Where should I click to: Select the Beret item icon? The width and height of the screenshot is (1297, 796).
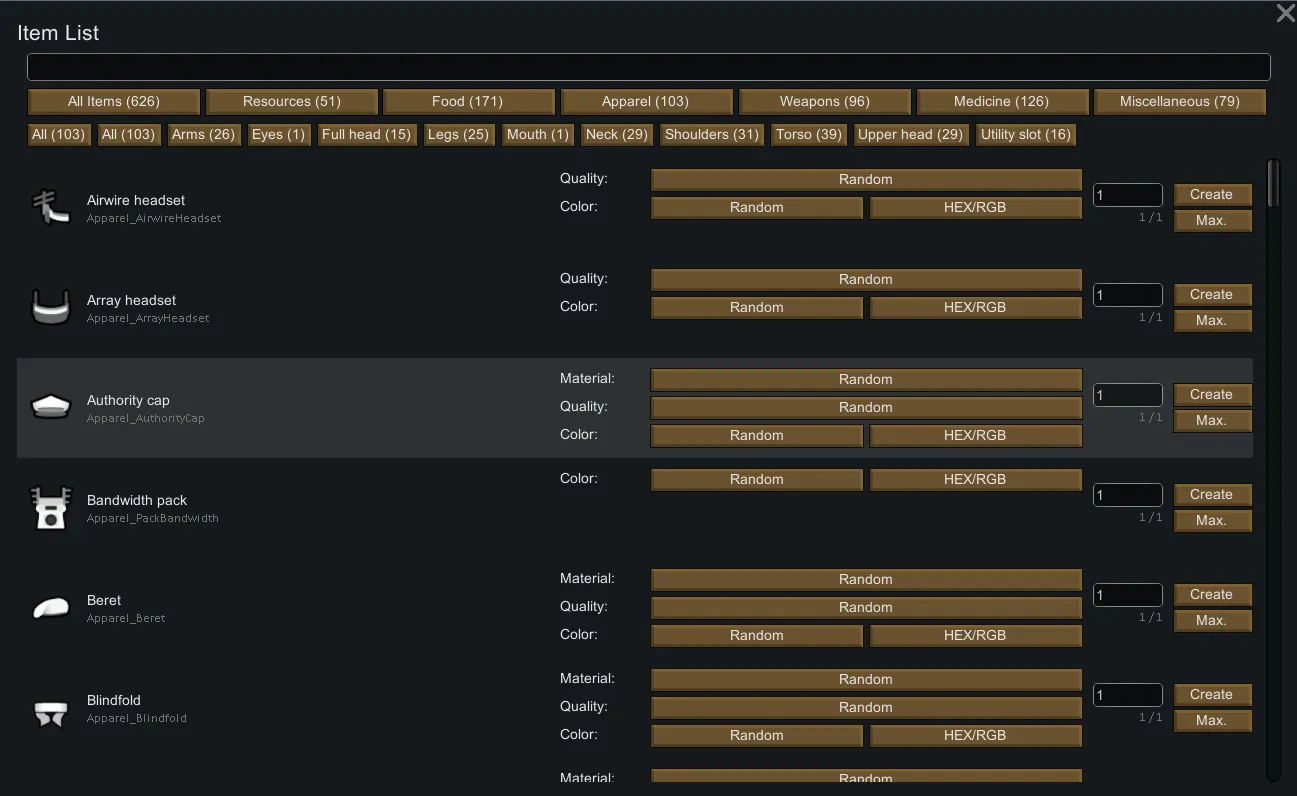point(50,608)
